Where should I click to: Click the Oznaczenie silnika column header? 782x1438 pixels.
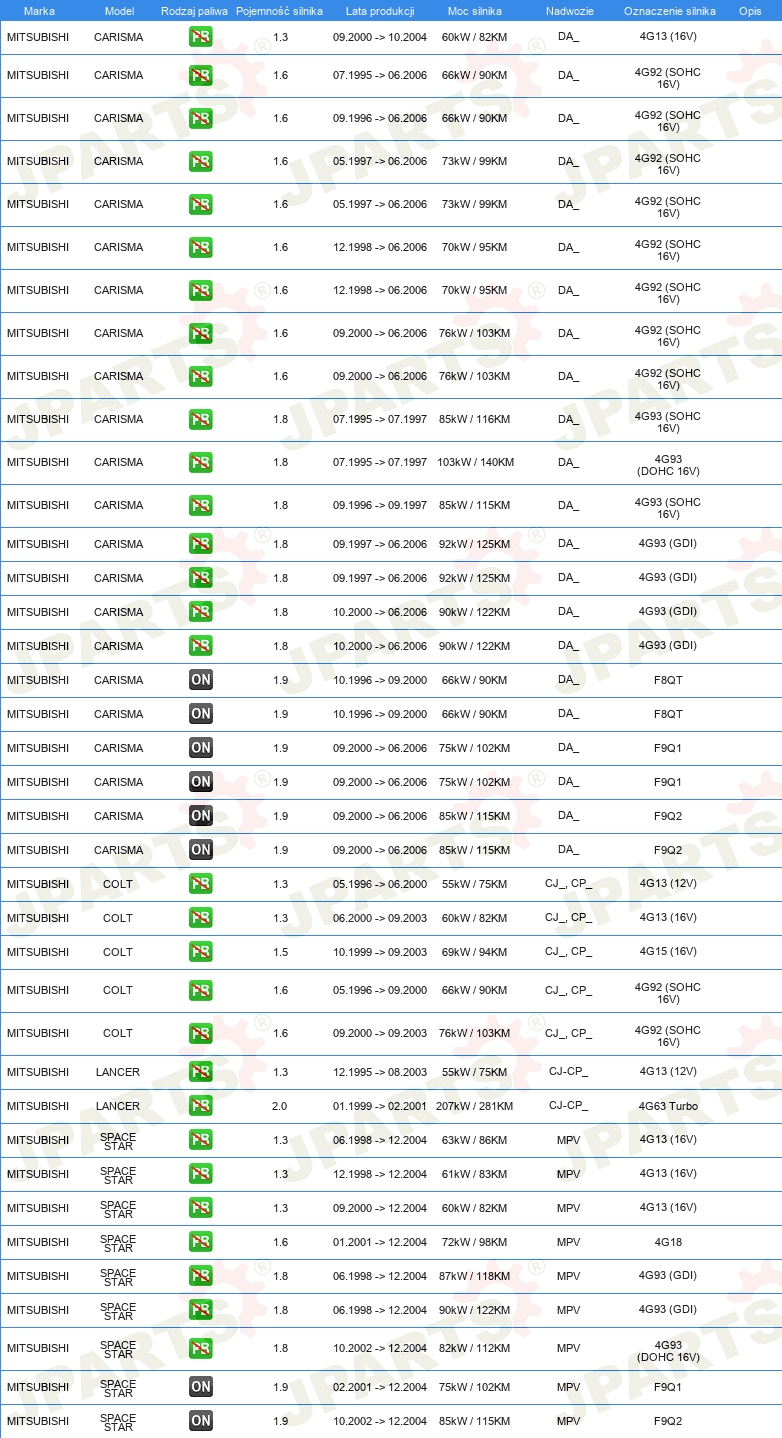click(669, 12)
